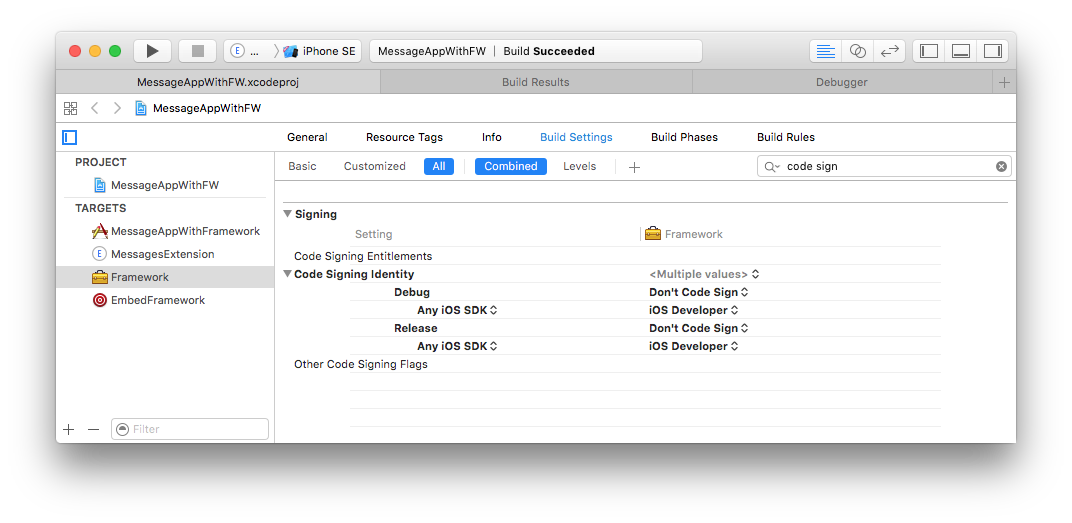Collapse the Signing section
1072x523 pixels.
pos(288,214)
